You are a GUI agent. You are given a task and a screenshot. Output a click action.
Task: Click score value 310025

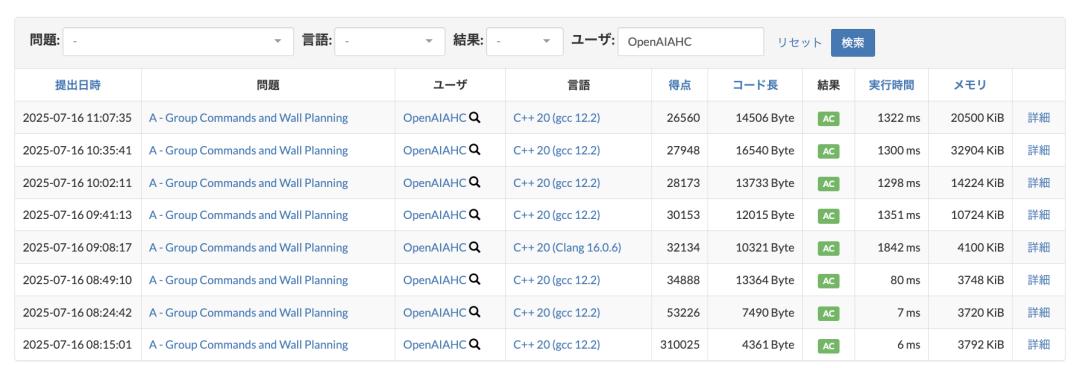pos(680,345)
